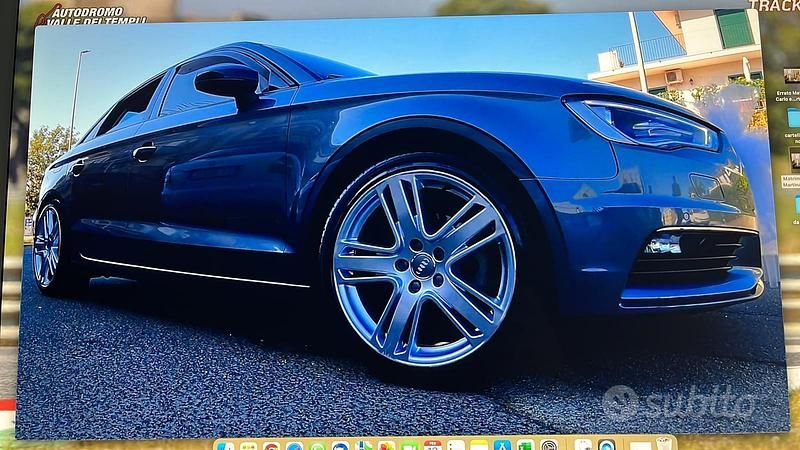This screenshot has width=800, height=450.
Task: Open the yellow Notes app
Action: coord(479,446)
